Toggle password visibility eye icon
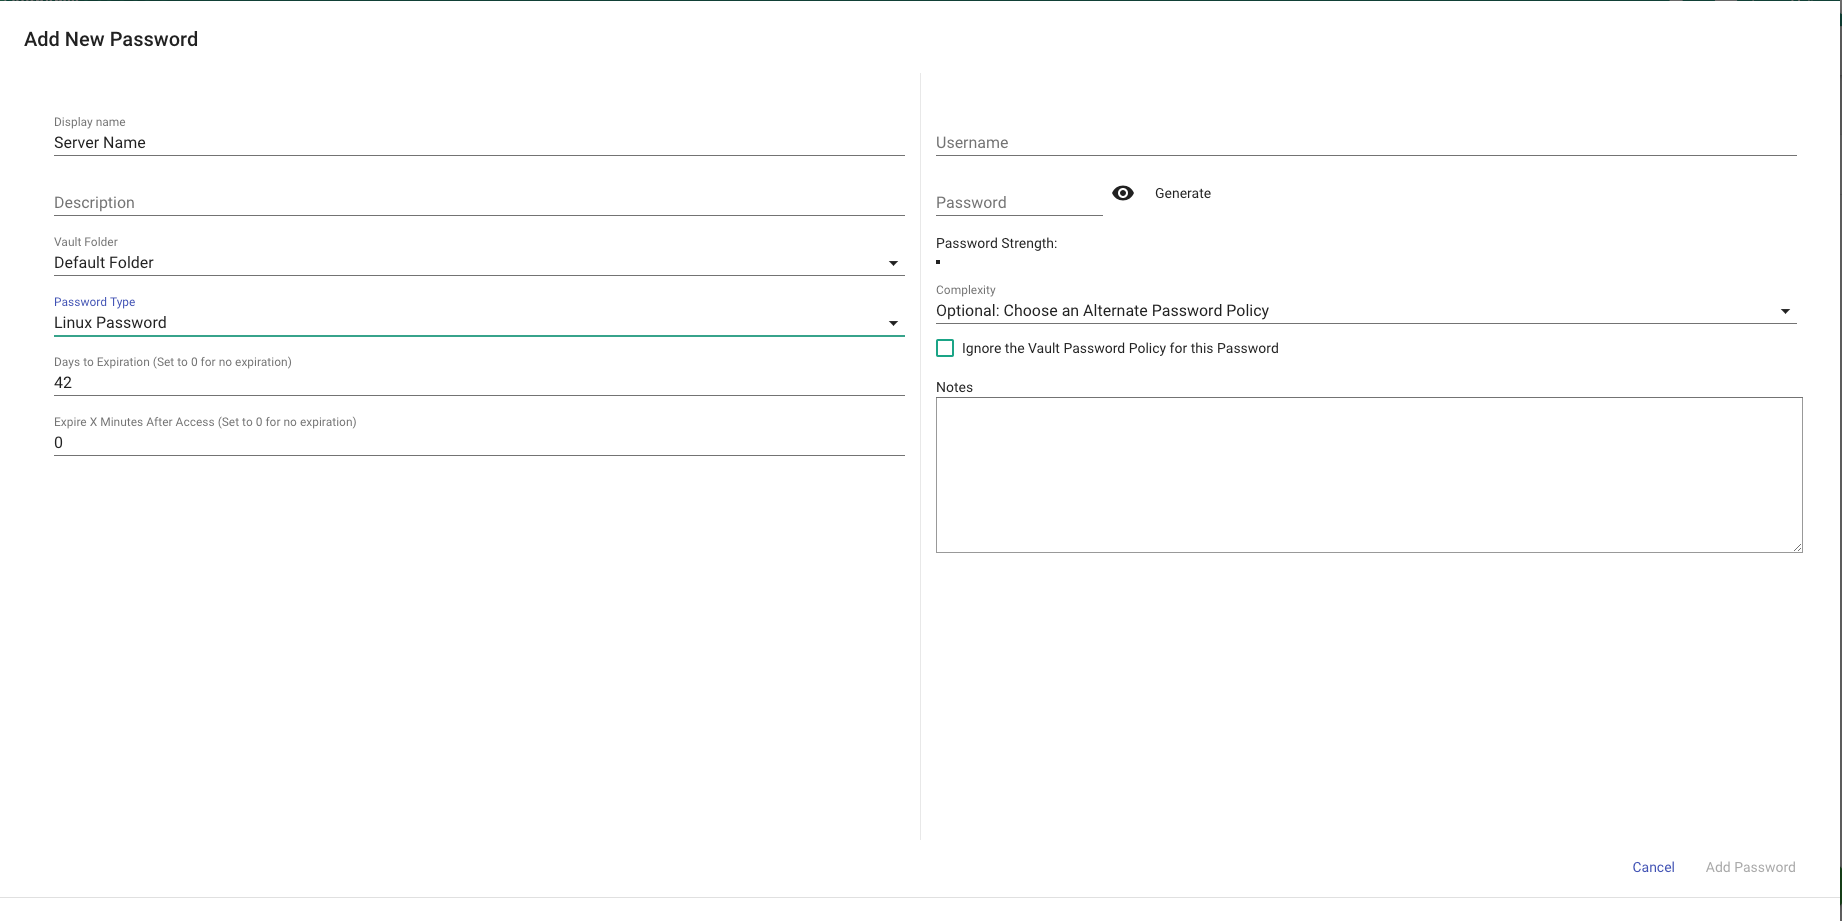Viewport: 1842px width, 921px height. pos(1123,193)
